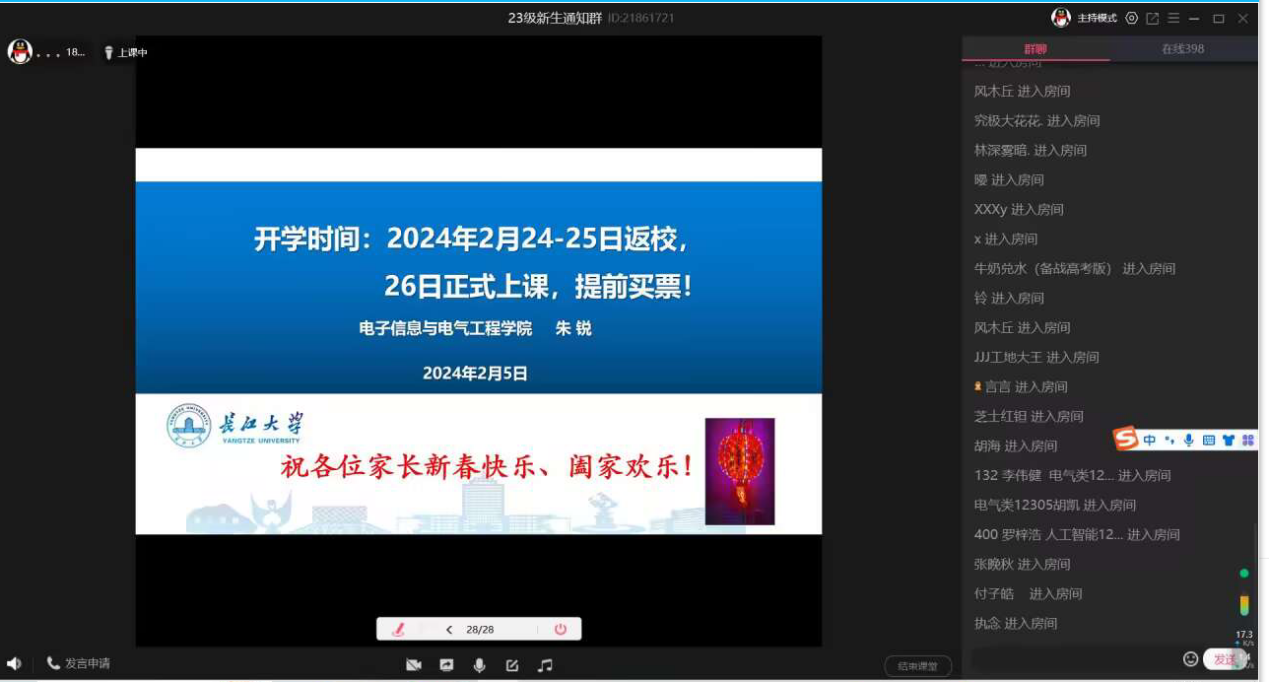Toggle the camera at the bottom toolbar

pyautogui.click(x=414, y=665)
